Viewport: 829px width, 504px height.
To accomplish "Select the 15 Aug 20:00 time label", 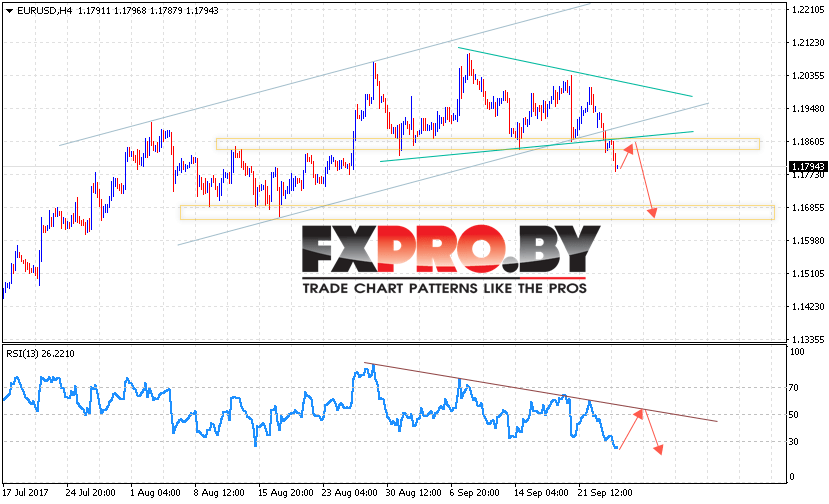I will click(x=285, y=493).
